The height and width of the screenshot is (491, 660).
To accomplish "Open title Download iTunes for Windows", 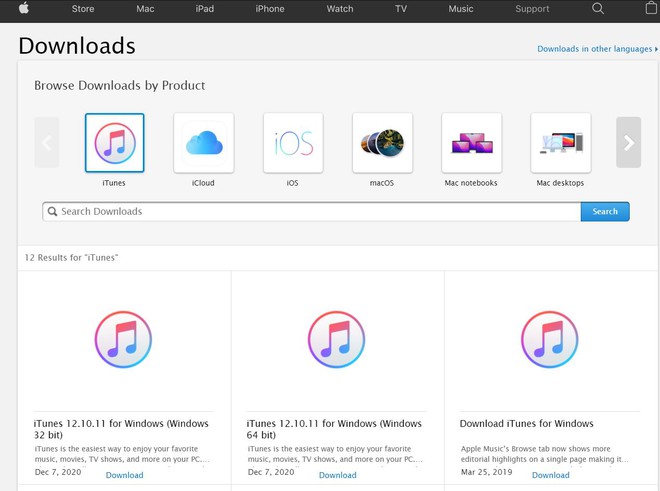I will tap(527, 423).
